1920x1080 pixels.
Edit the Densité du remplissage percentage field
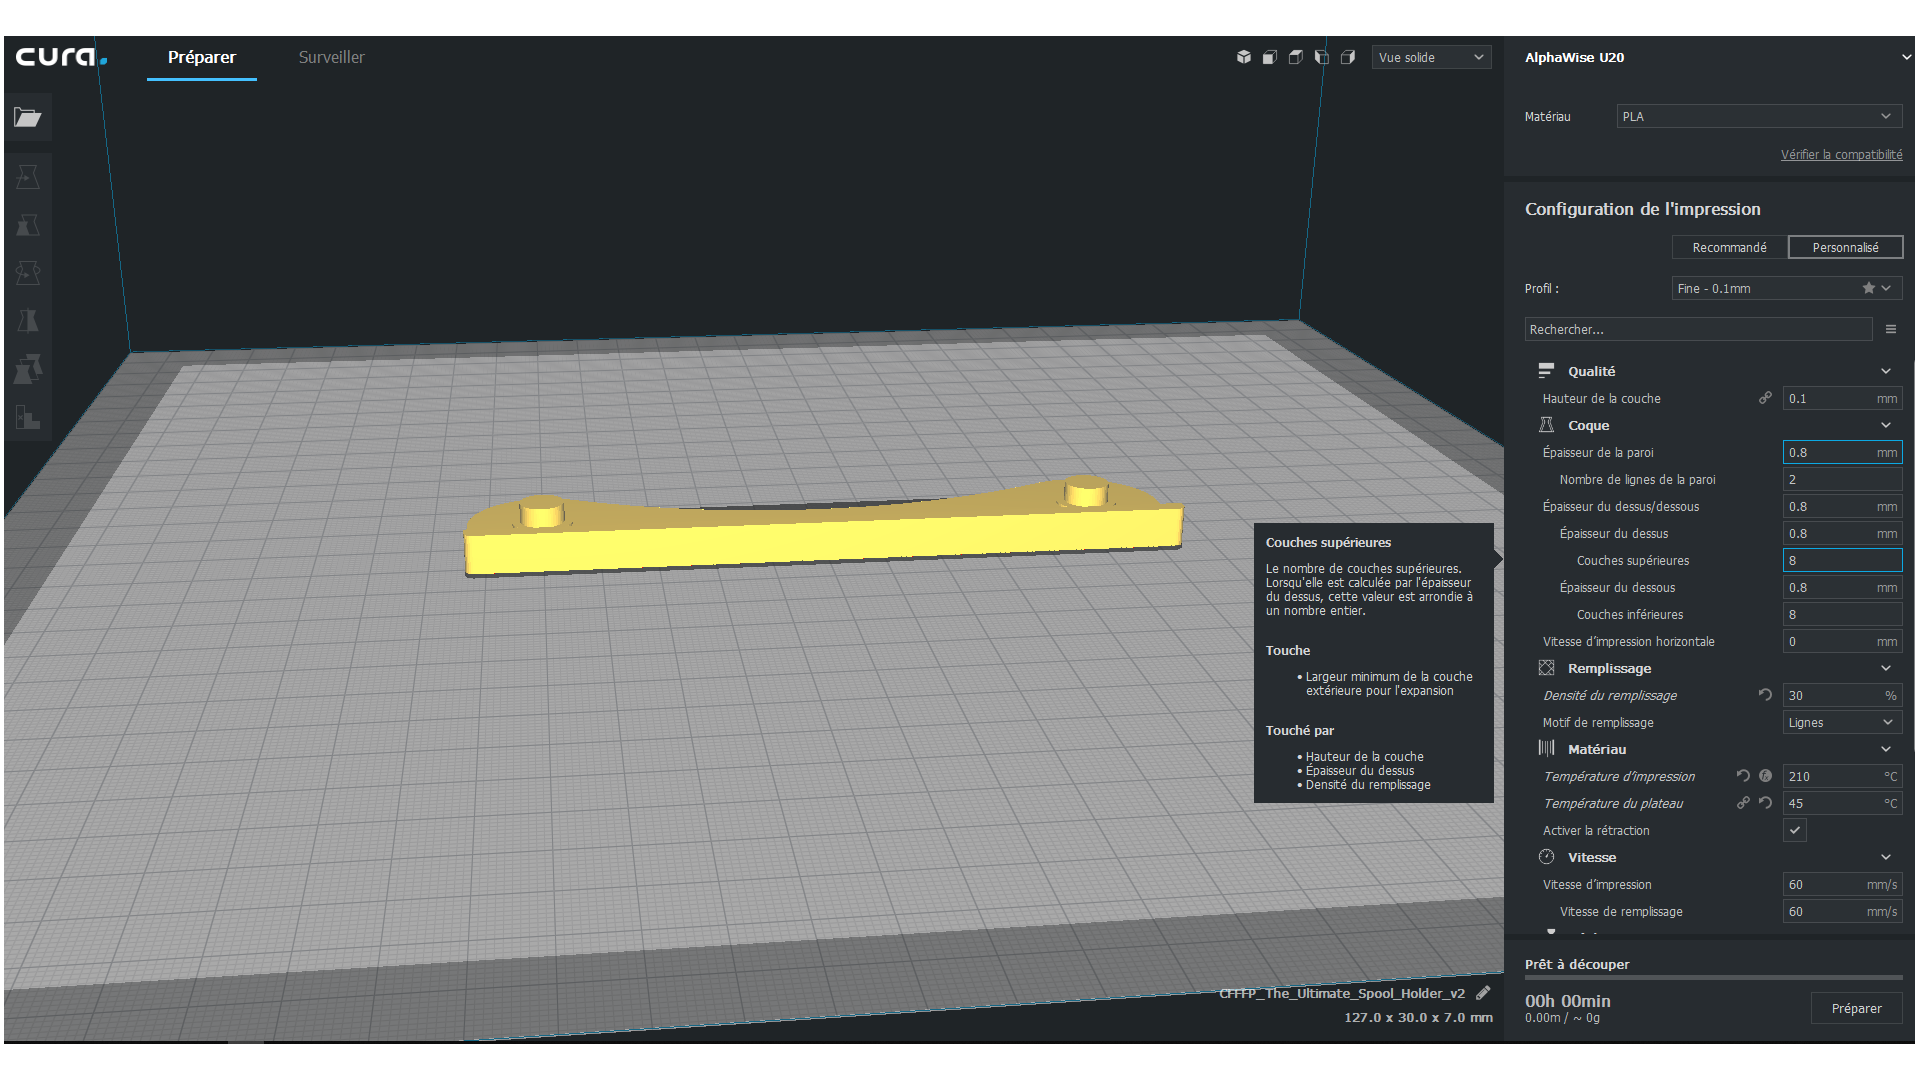(1842, 695)
